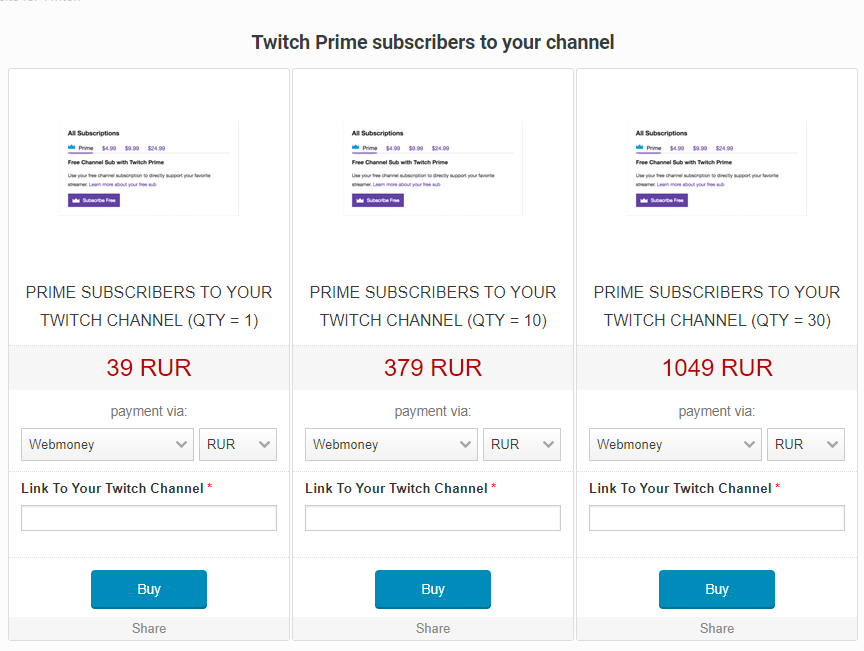The width and height of the screenshot is (864, 651).
Task: Open Webmoney payment dropdown for QTY = 10
Action: coord(392,445)
